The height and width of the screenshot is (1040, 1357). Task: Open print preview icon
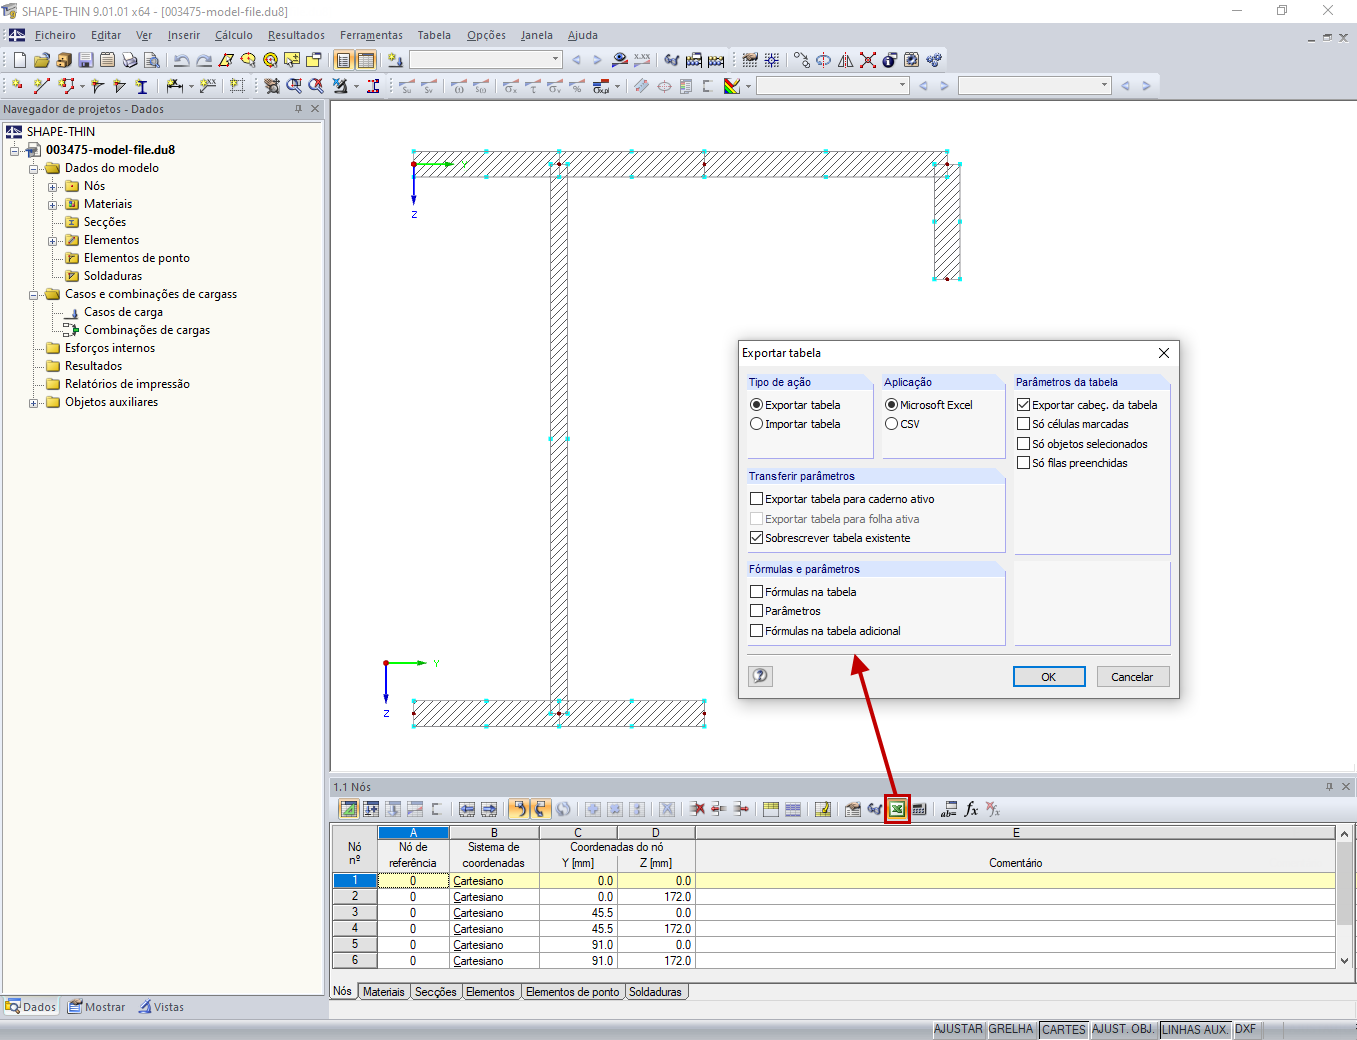(x=152, y=60)
